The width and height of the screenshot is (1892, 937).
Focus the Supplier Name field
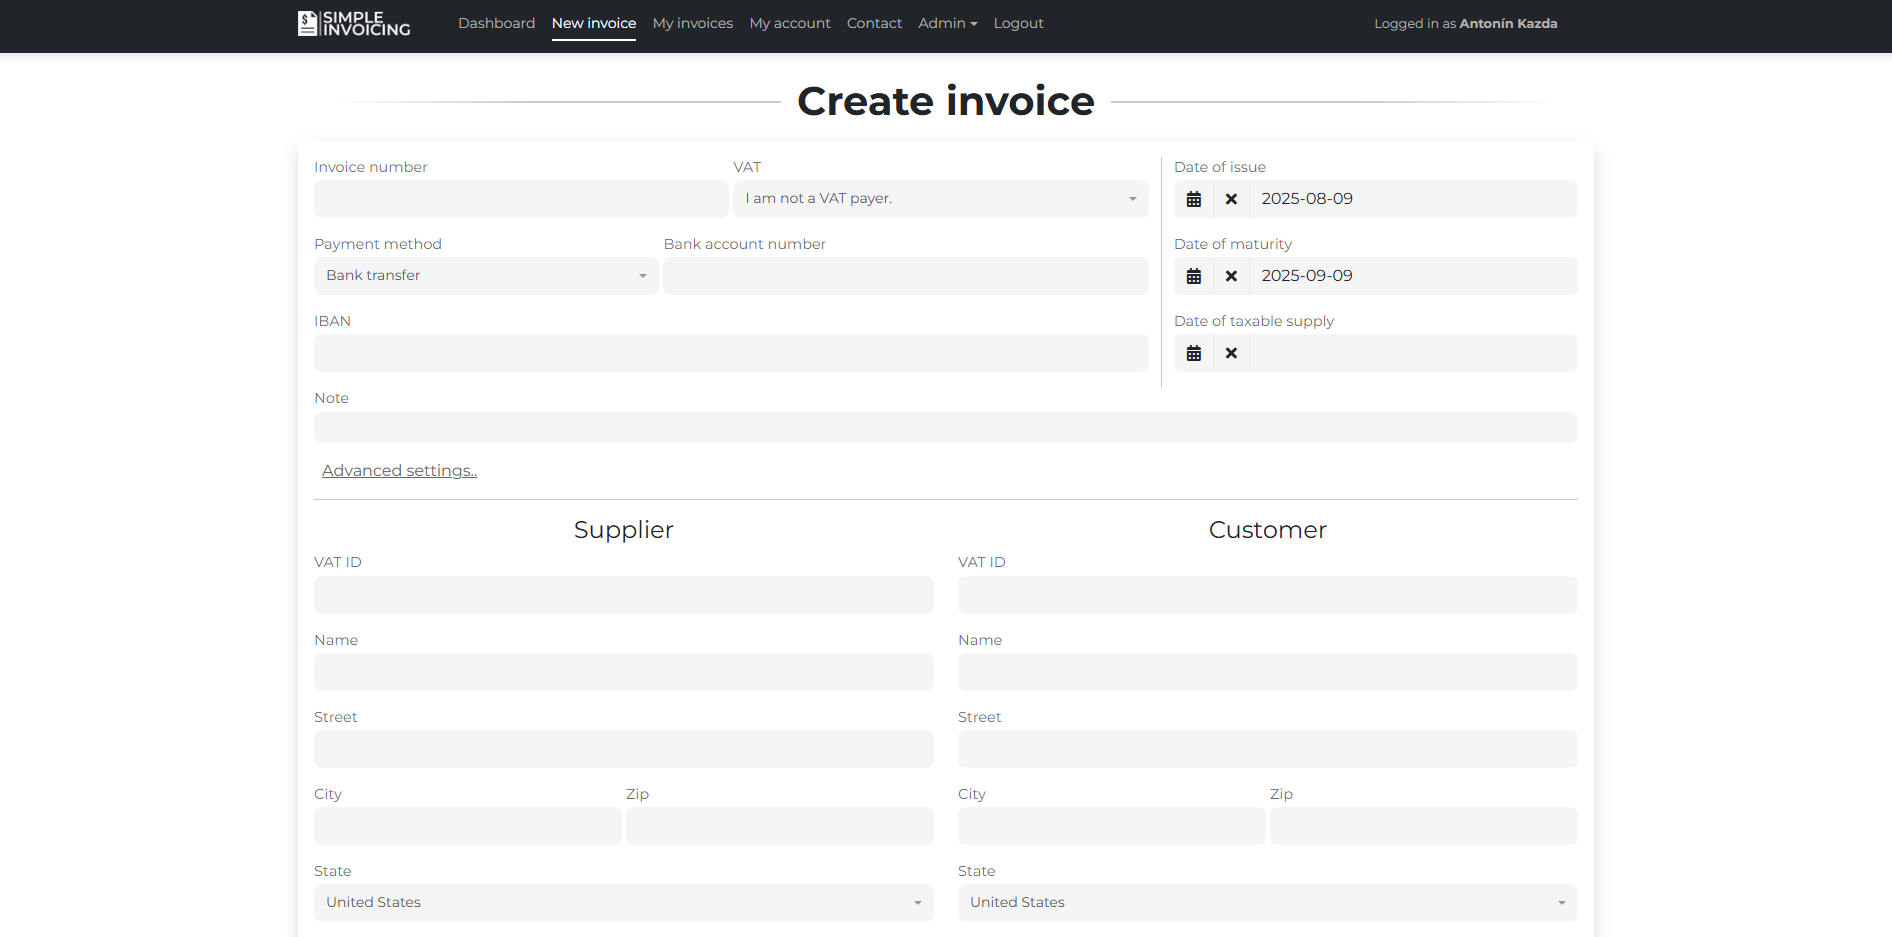624,672
